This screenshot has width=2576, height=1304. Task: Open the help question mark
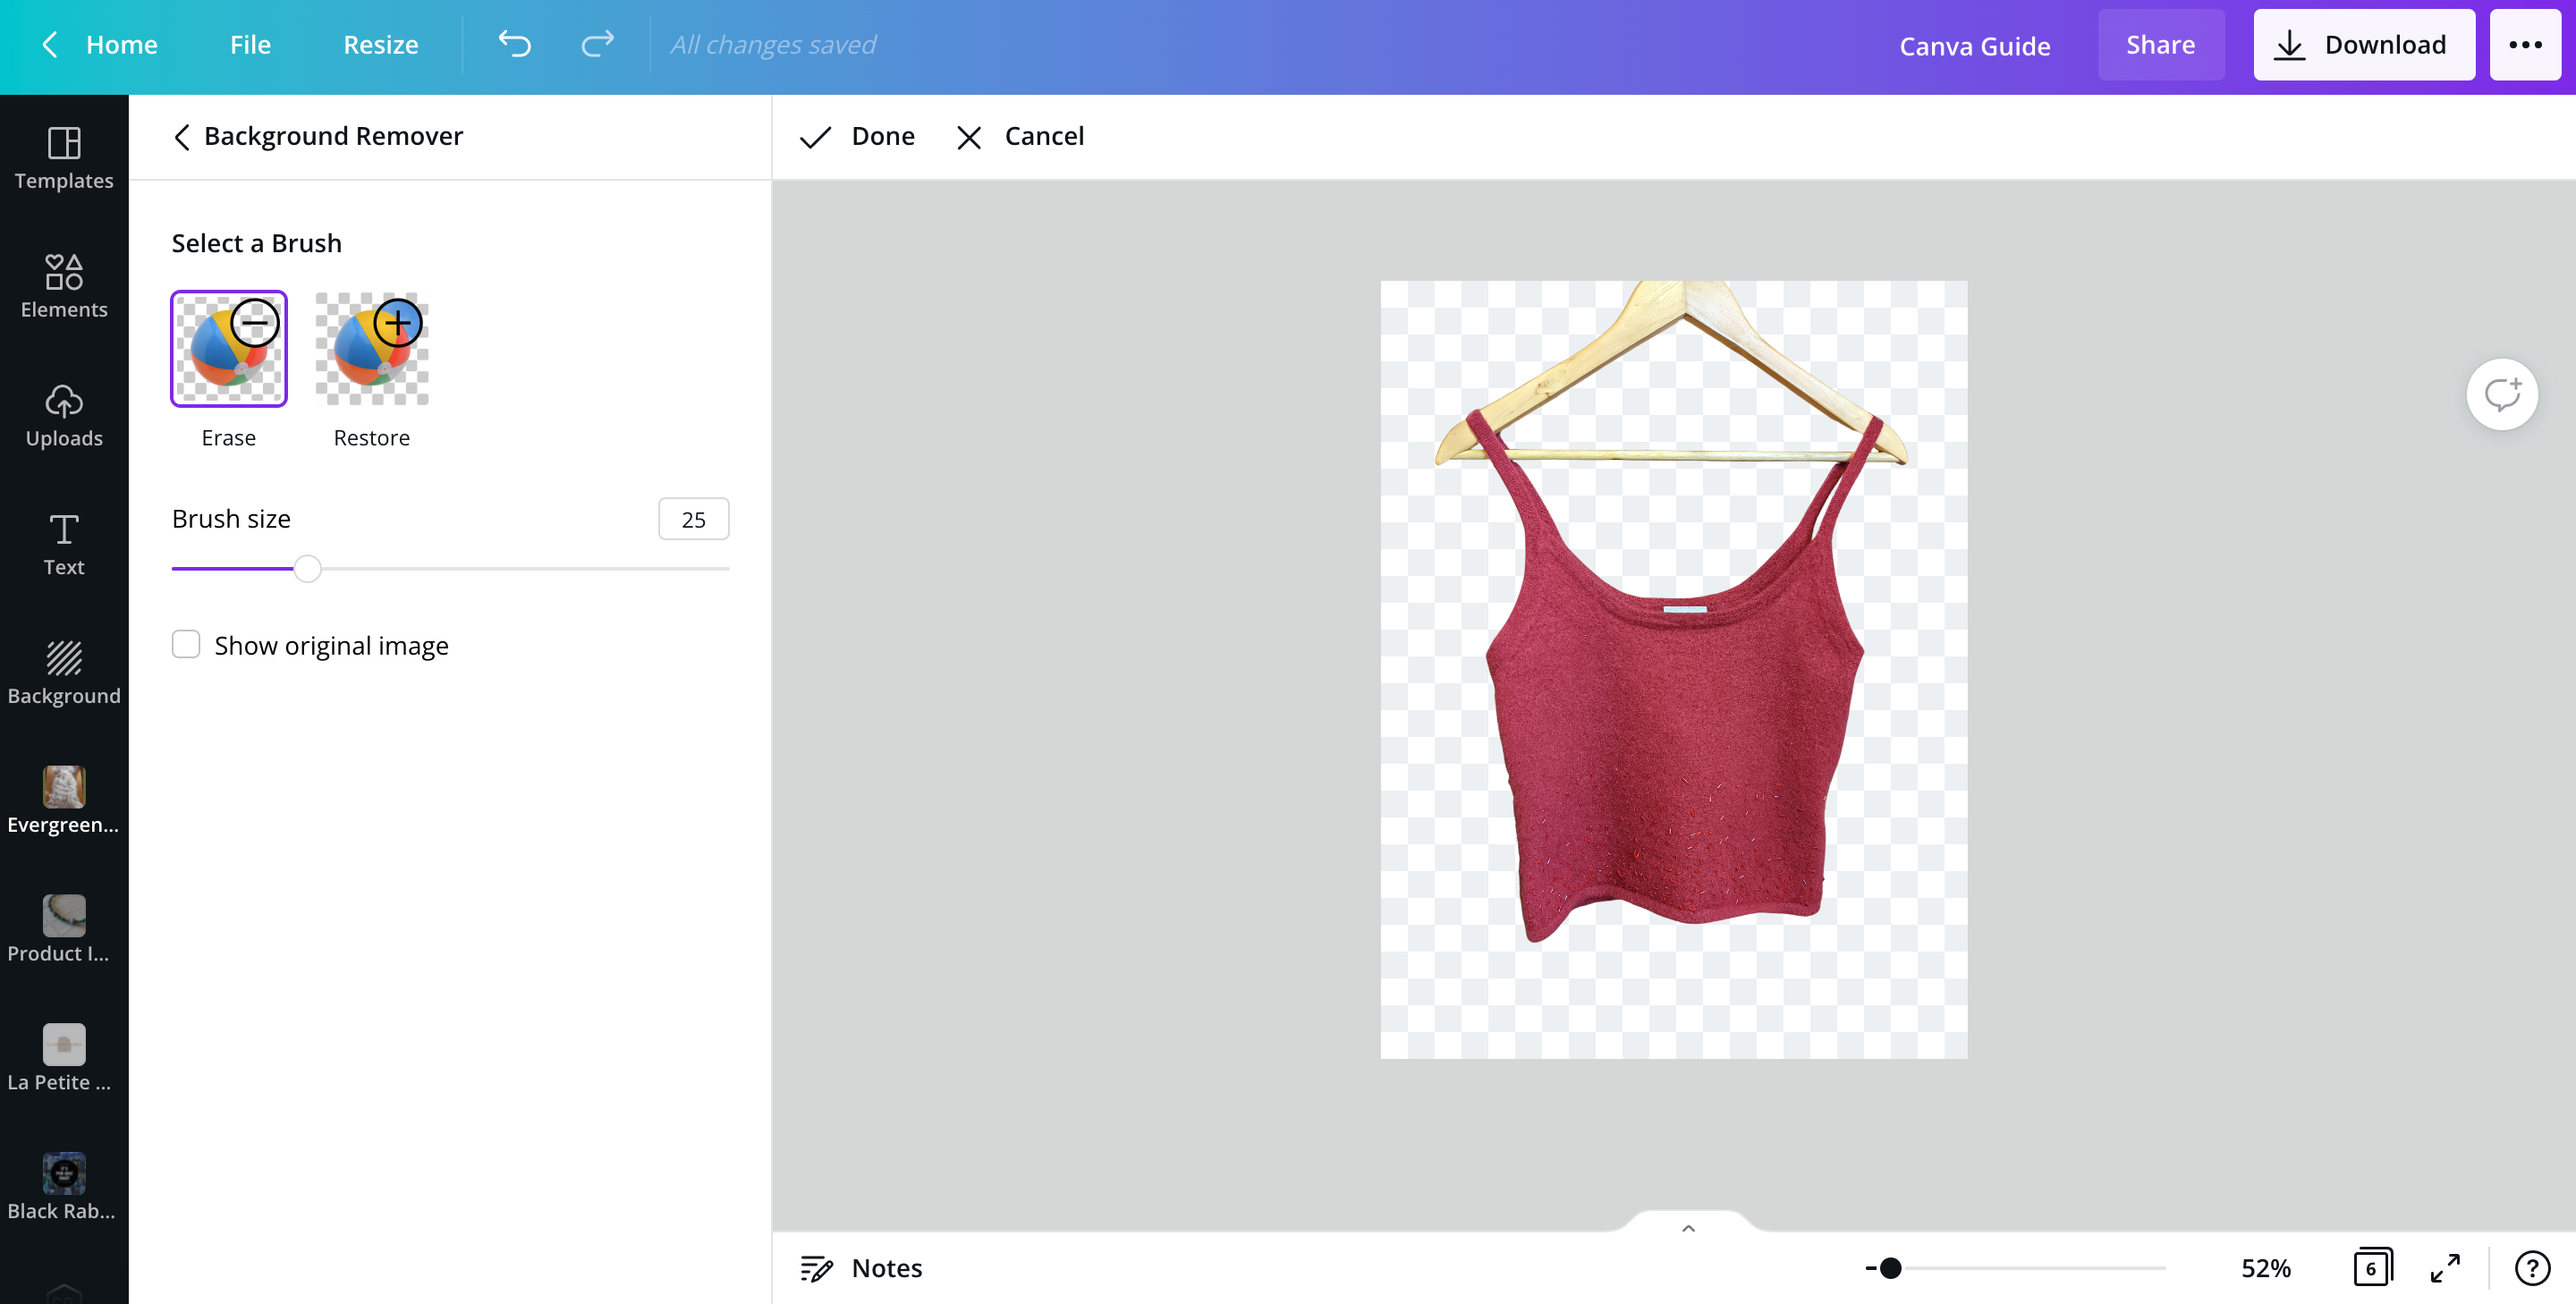[x=2532, y=1268]
